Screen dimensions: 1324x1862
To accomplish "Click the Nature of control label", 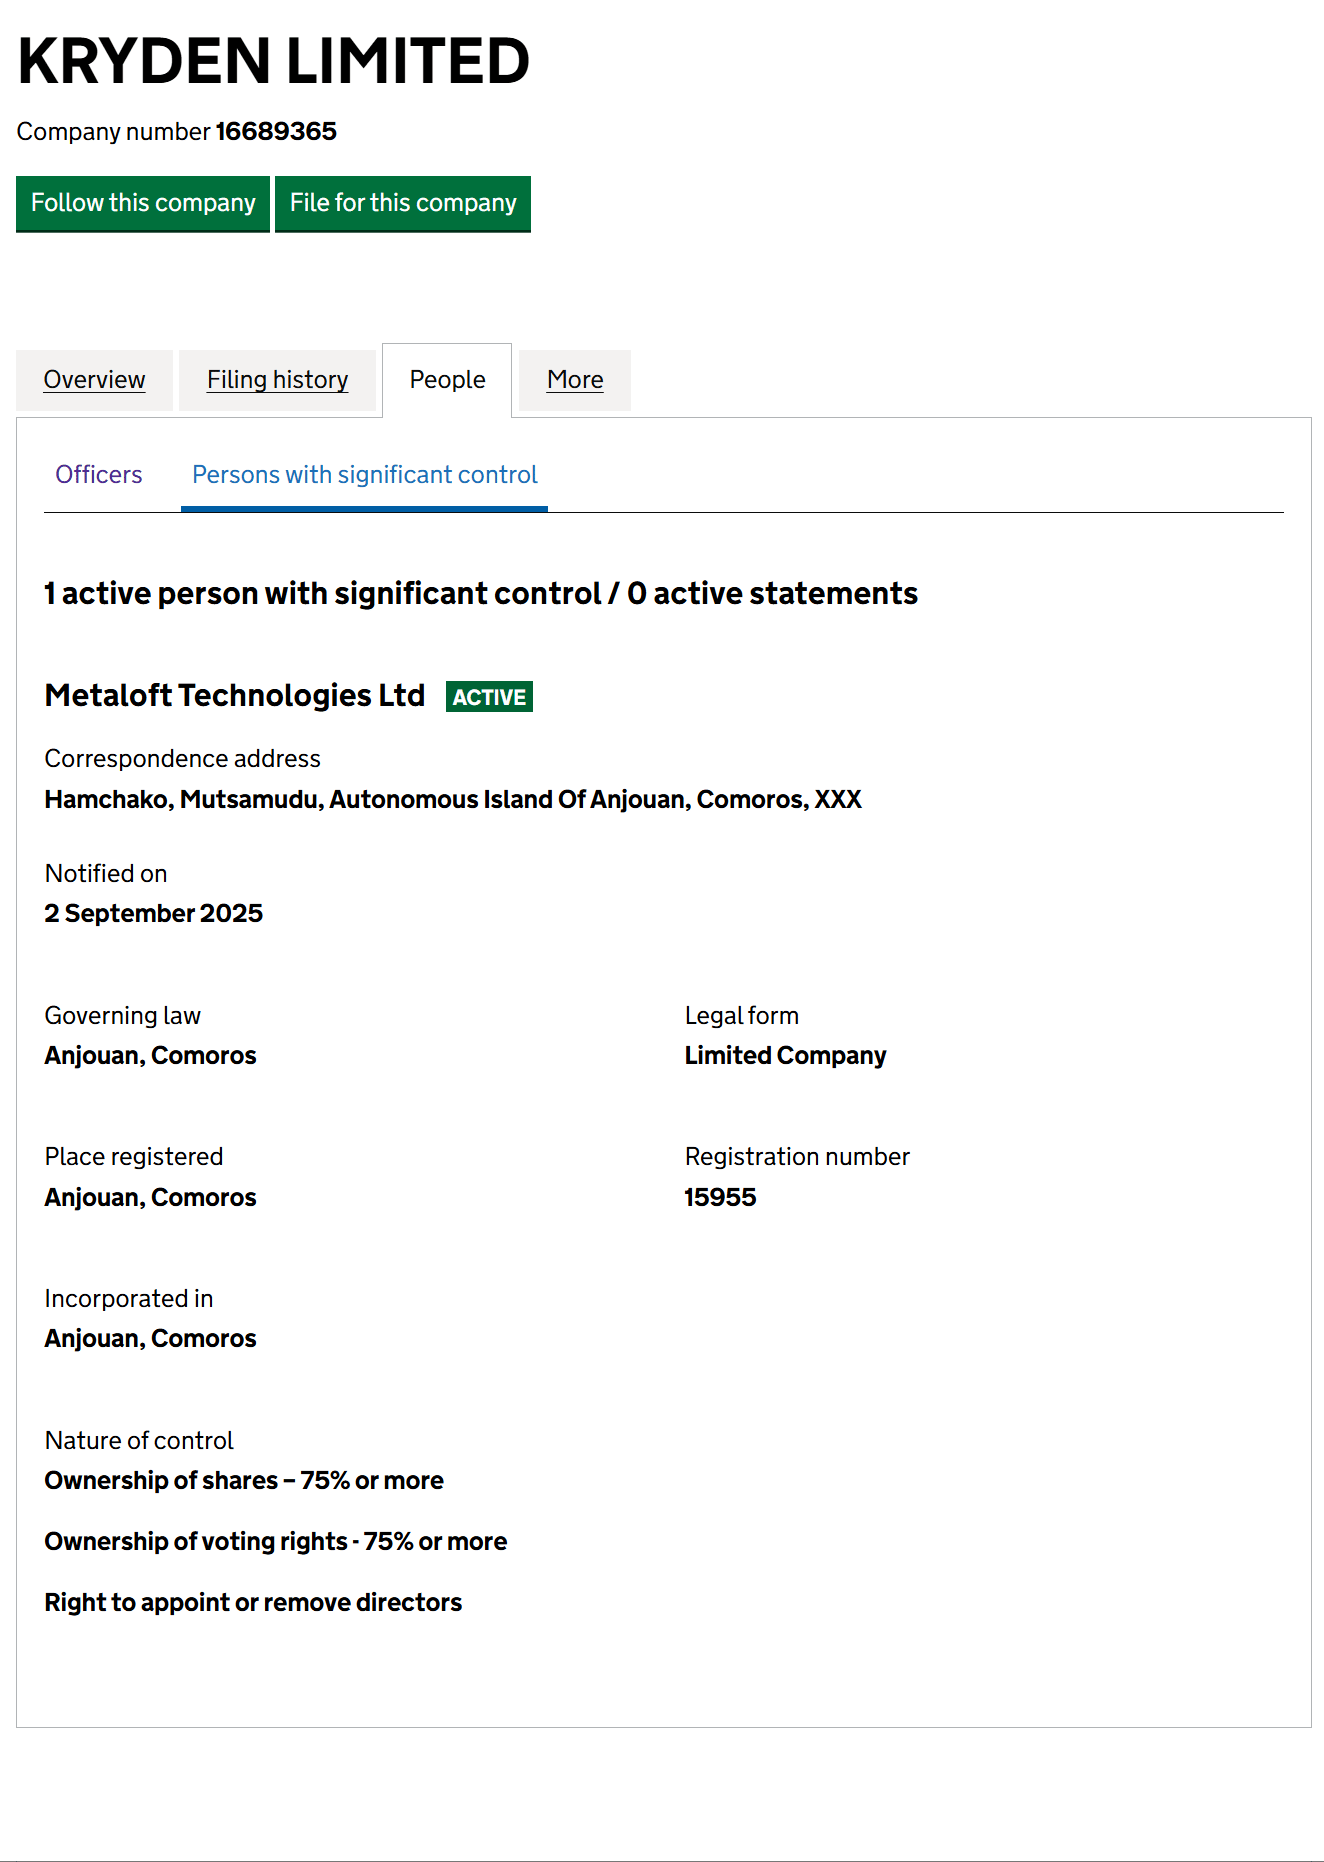I will pos(139,1441).
